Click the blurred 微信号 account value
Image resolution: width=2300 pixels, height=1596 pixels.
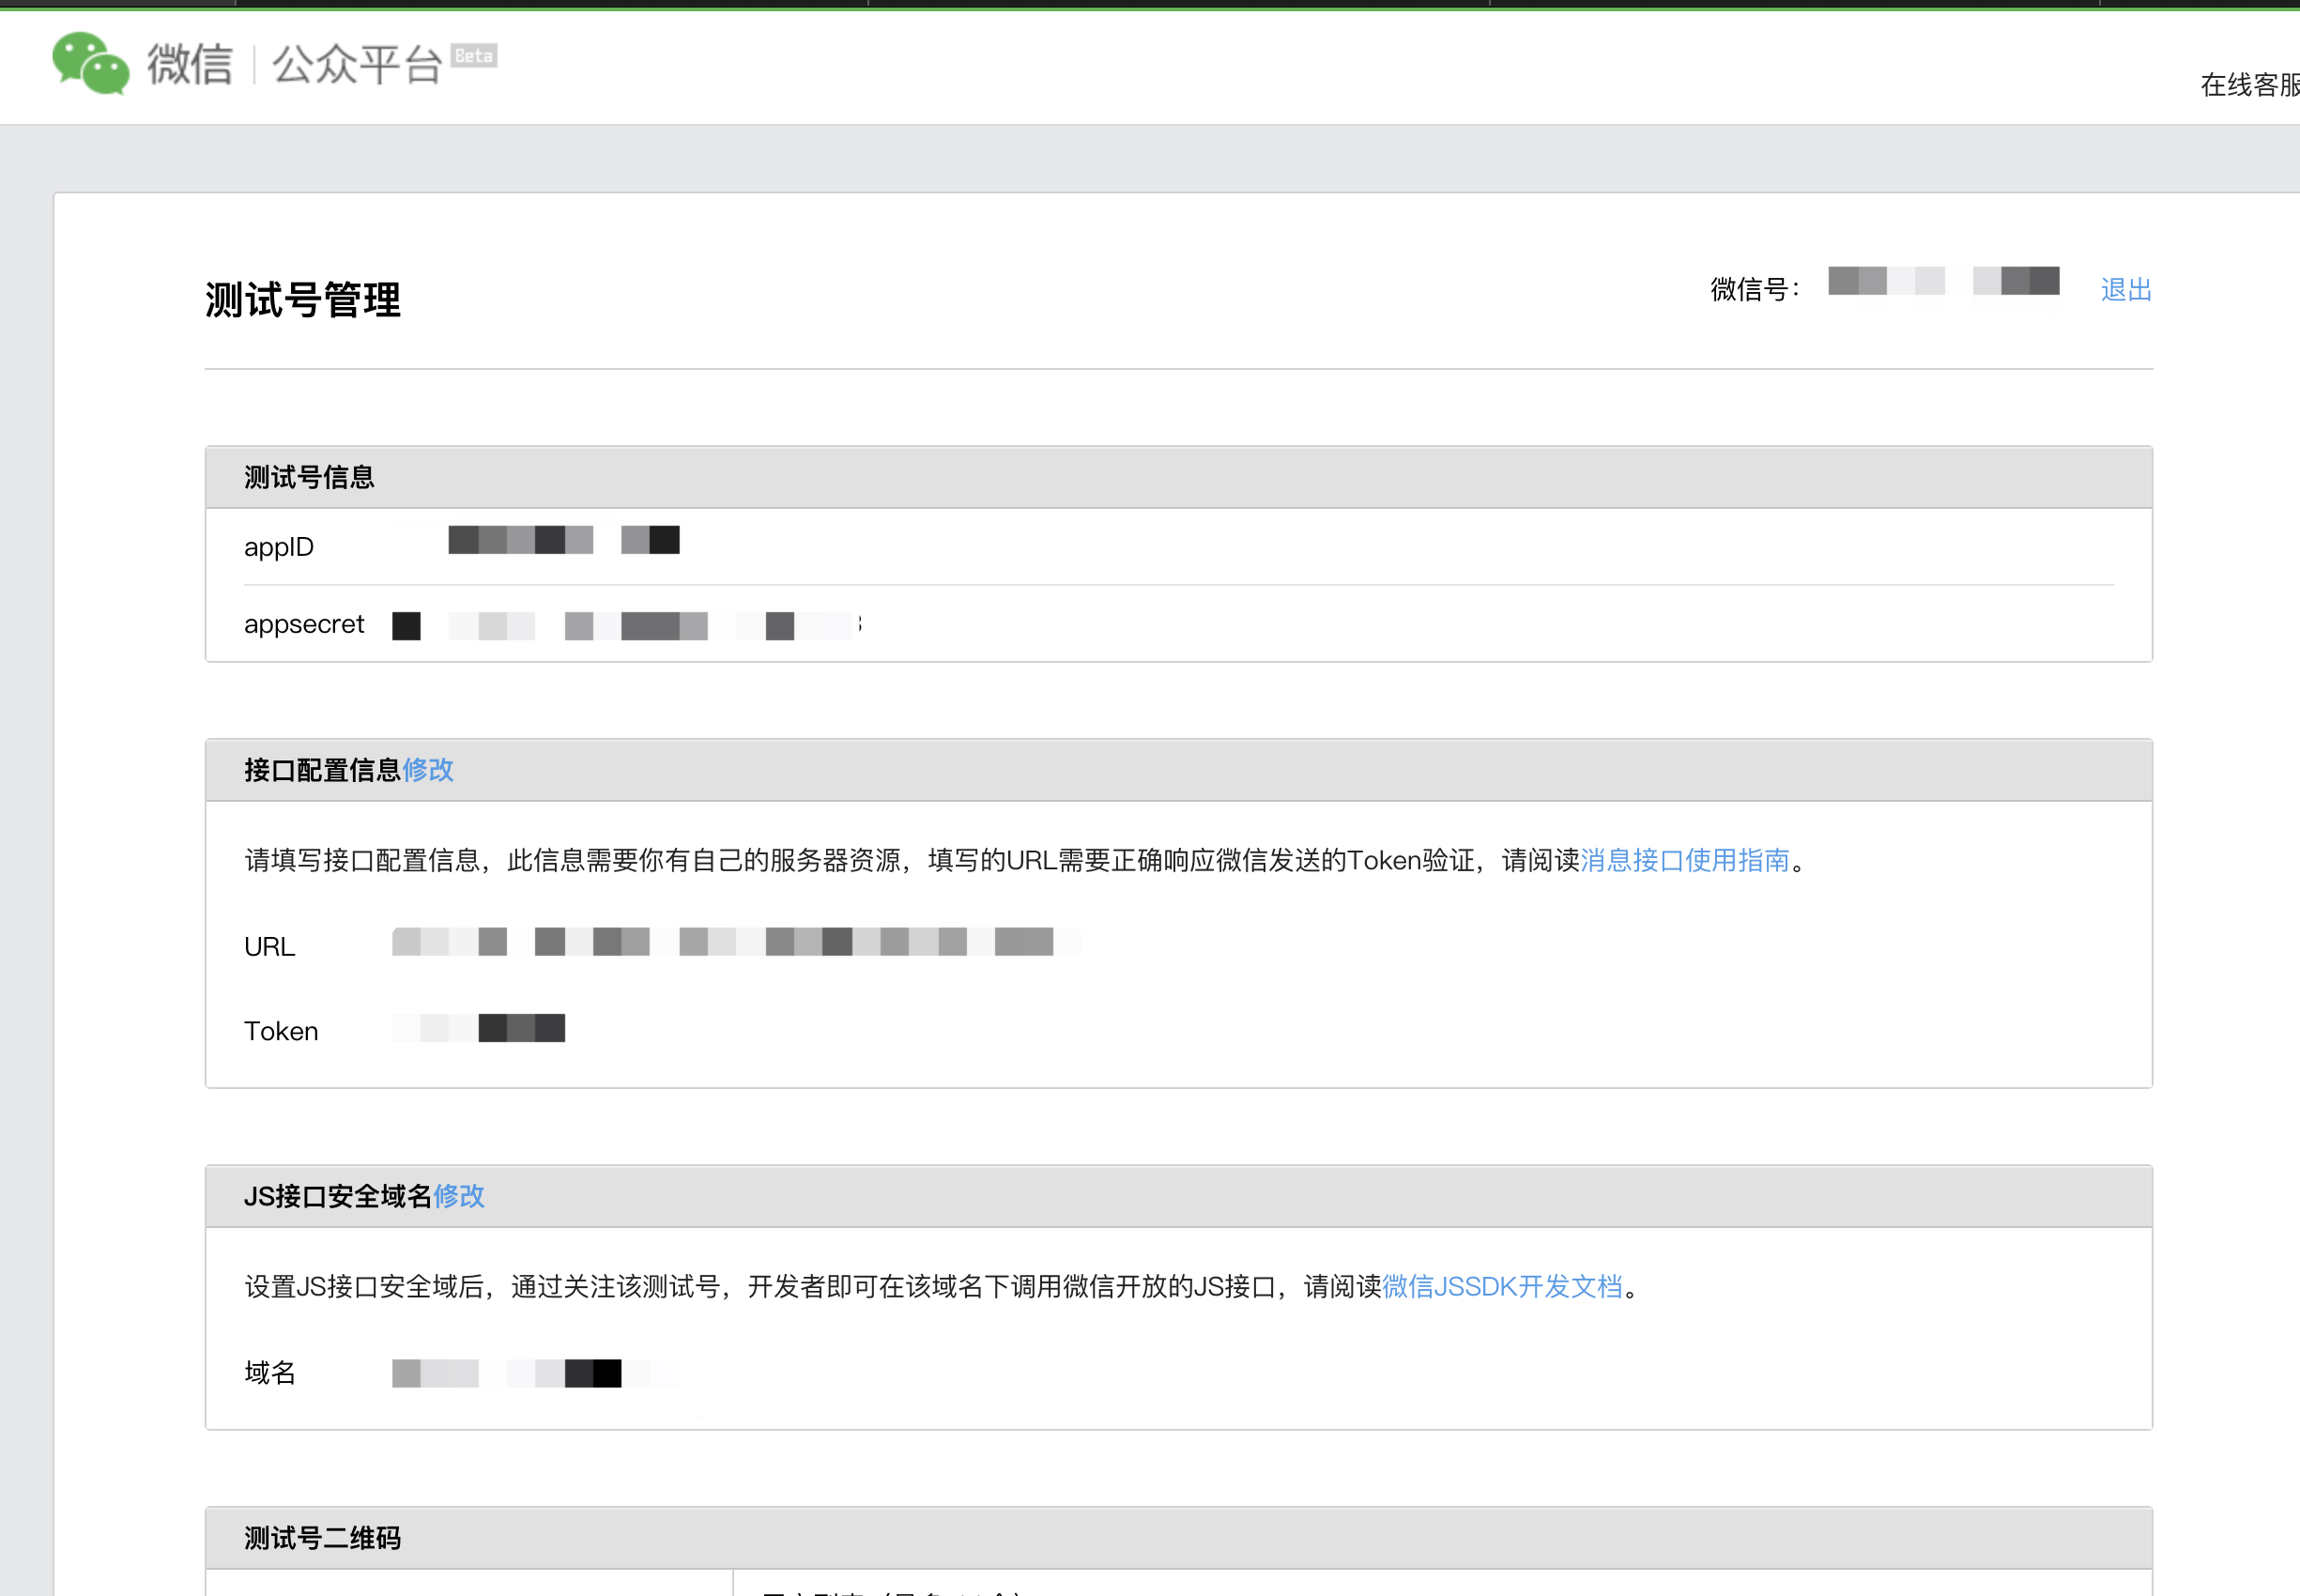click(x=1943, y=282)
